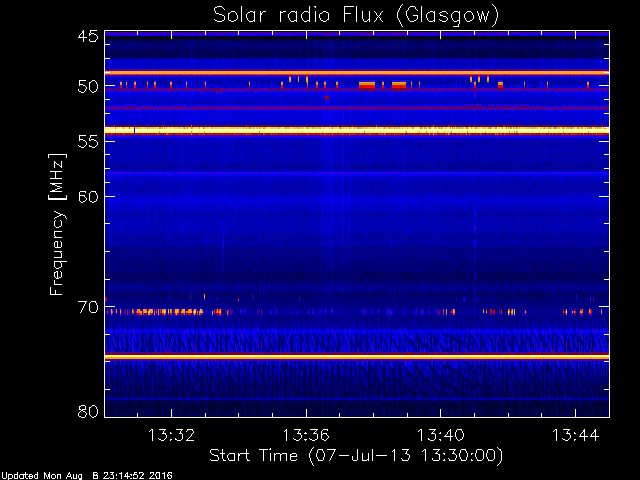This screenshot has height=480, width=640.
Task: Click the bright yellow band near 75 MHz
Action: (357, 357)
